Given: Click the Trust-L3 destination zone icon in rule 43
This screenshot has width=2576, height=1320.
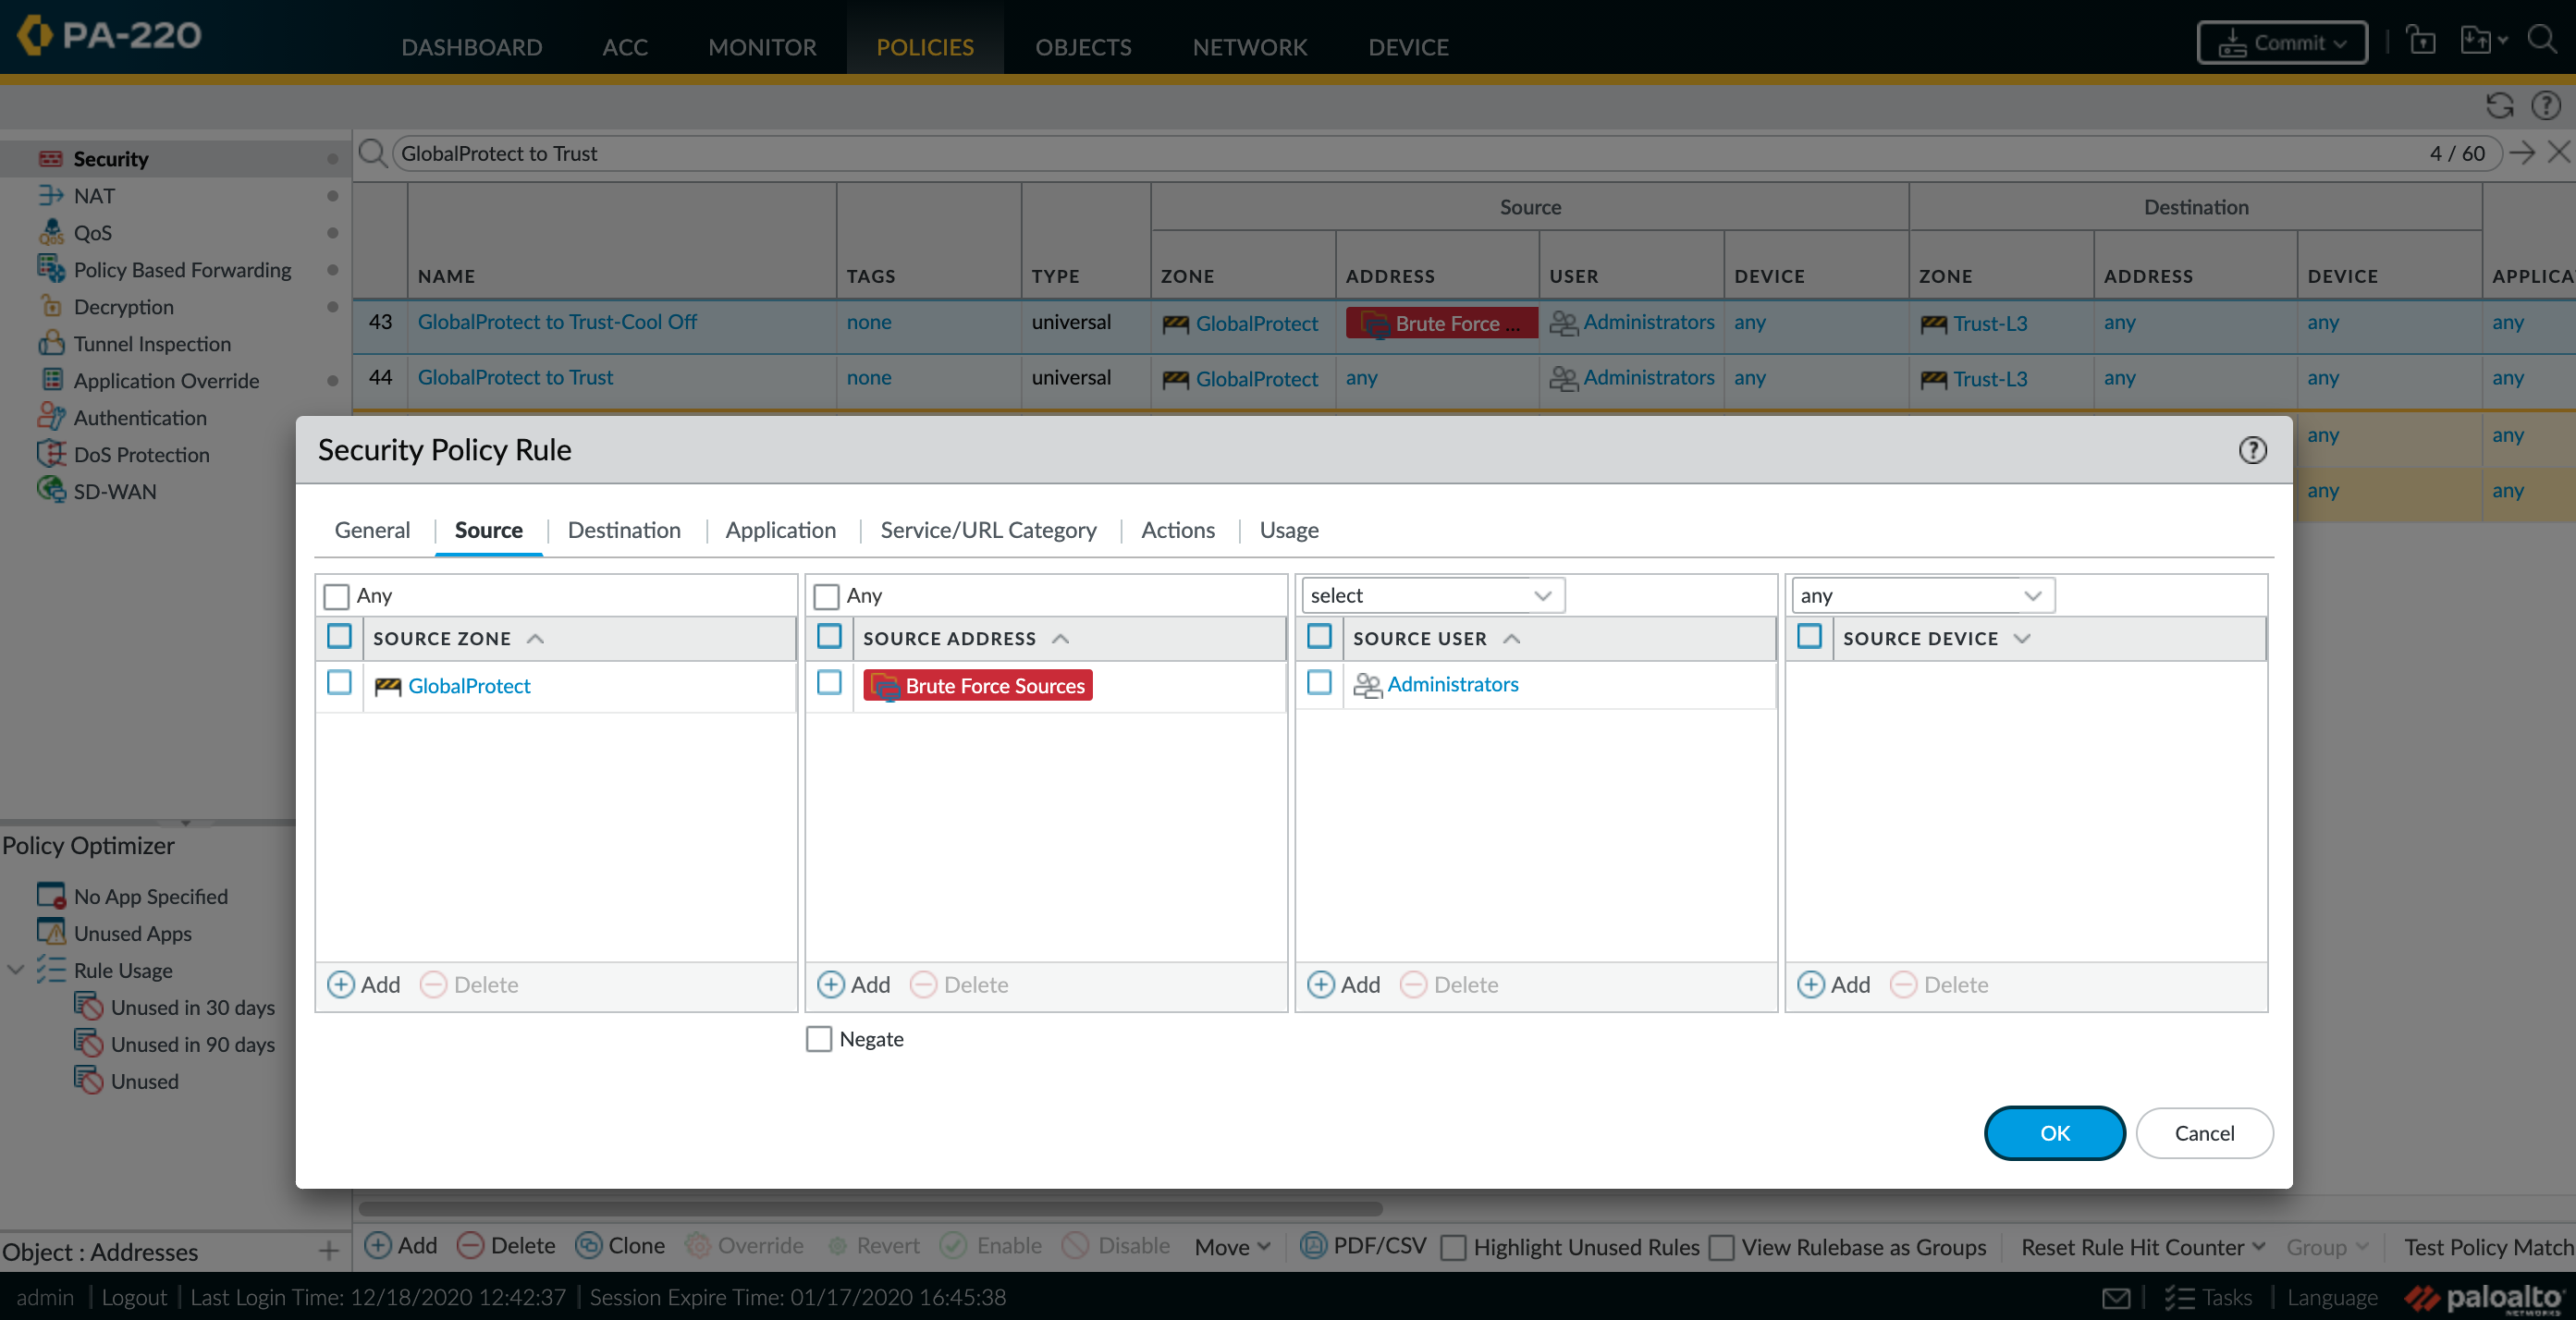Looking at the screenshot, I should pos(1934,324).
